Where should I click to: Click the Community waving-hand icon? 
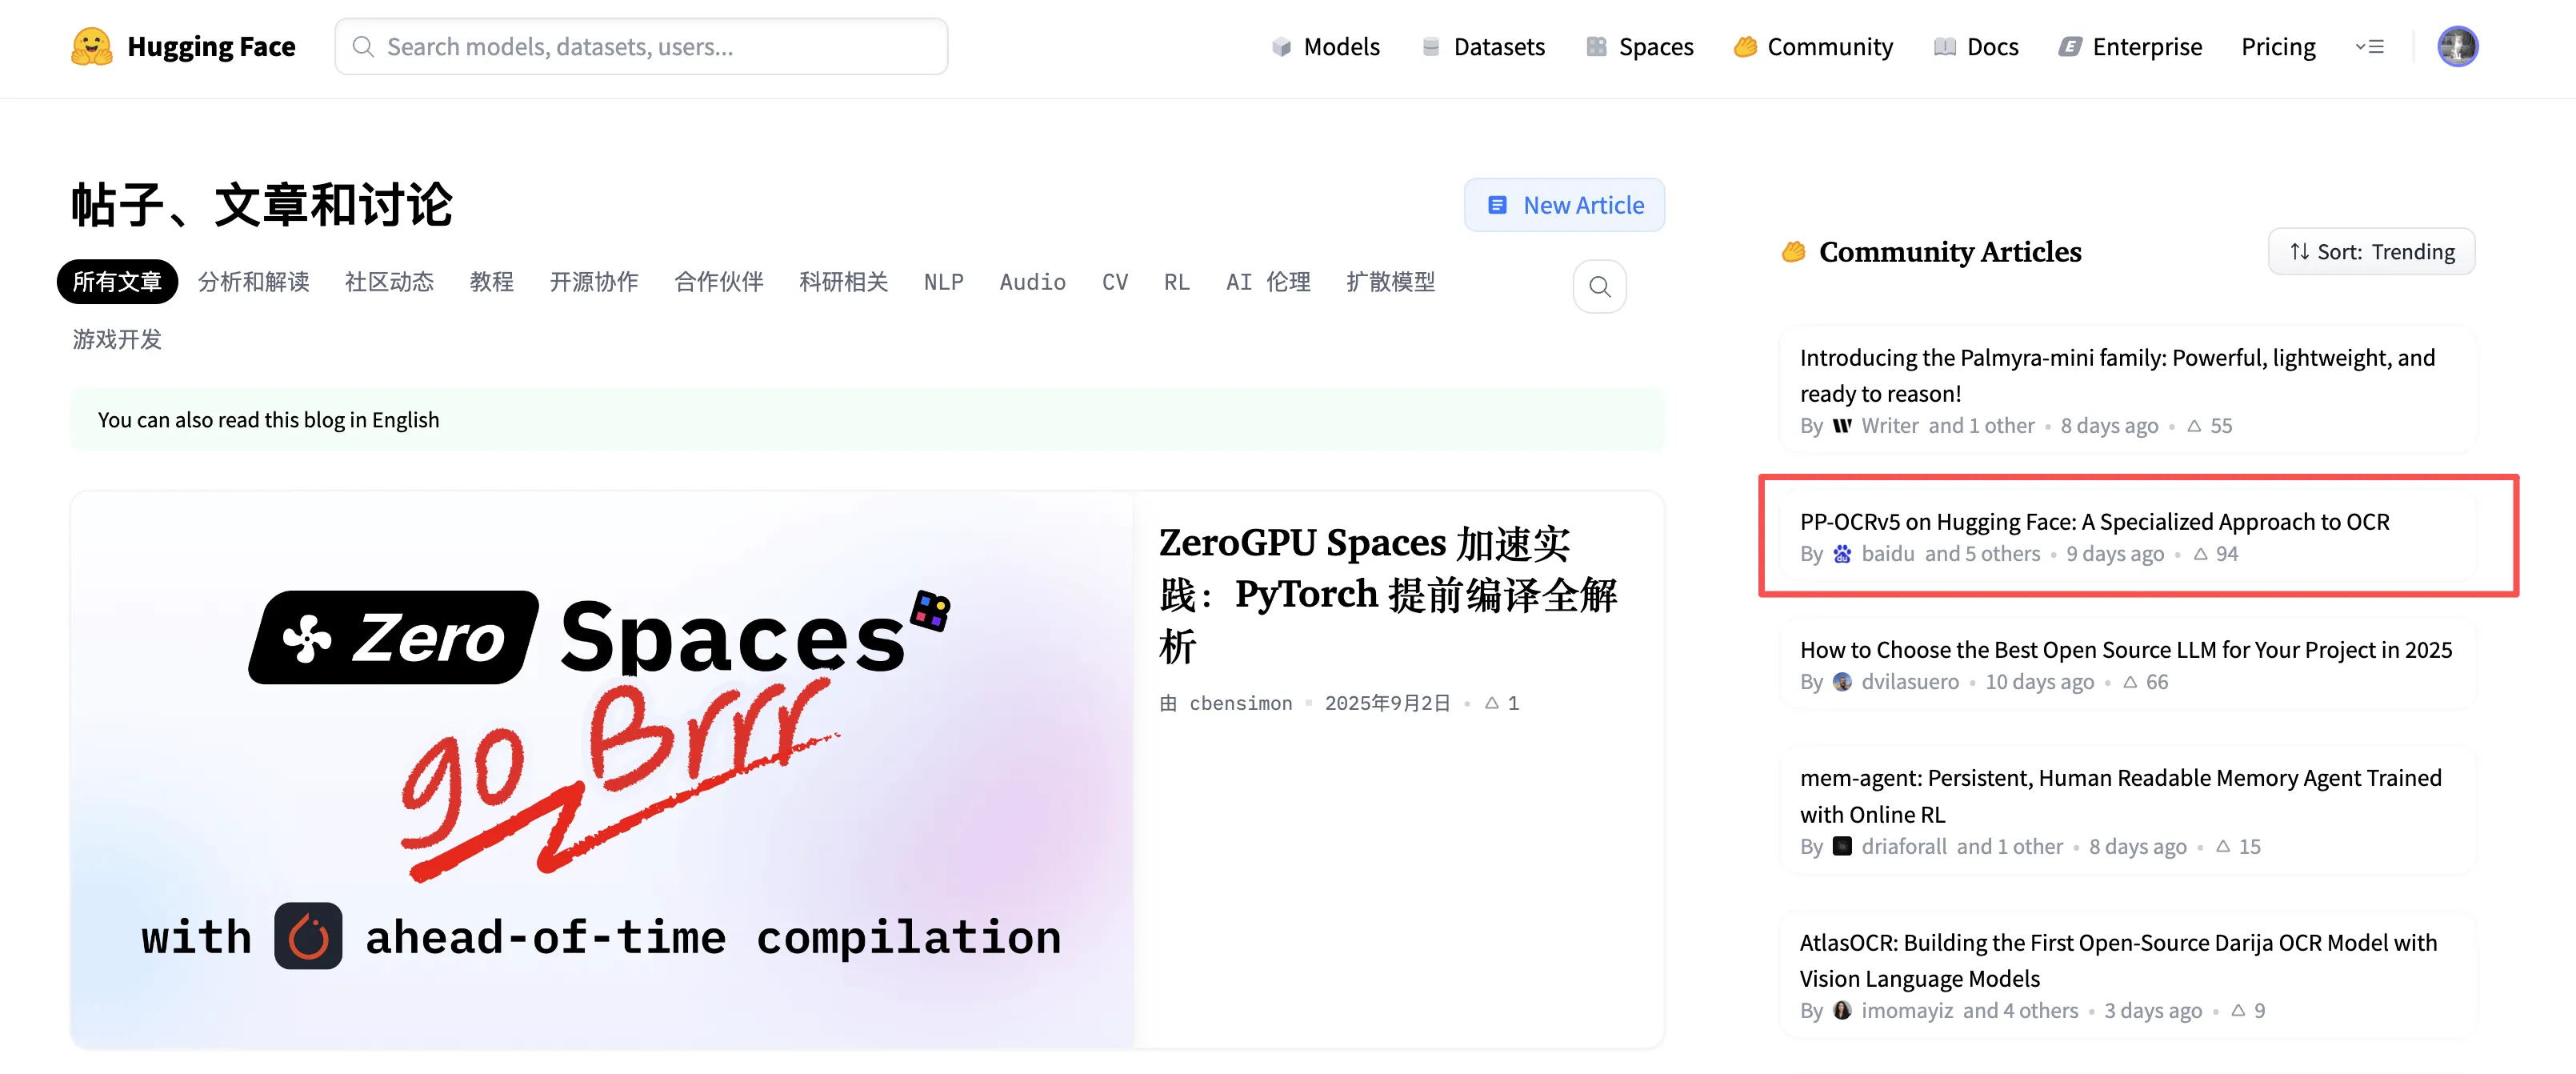[x=1744, y=46]
